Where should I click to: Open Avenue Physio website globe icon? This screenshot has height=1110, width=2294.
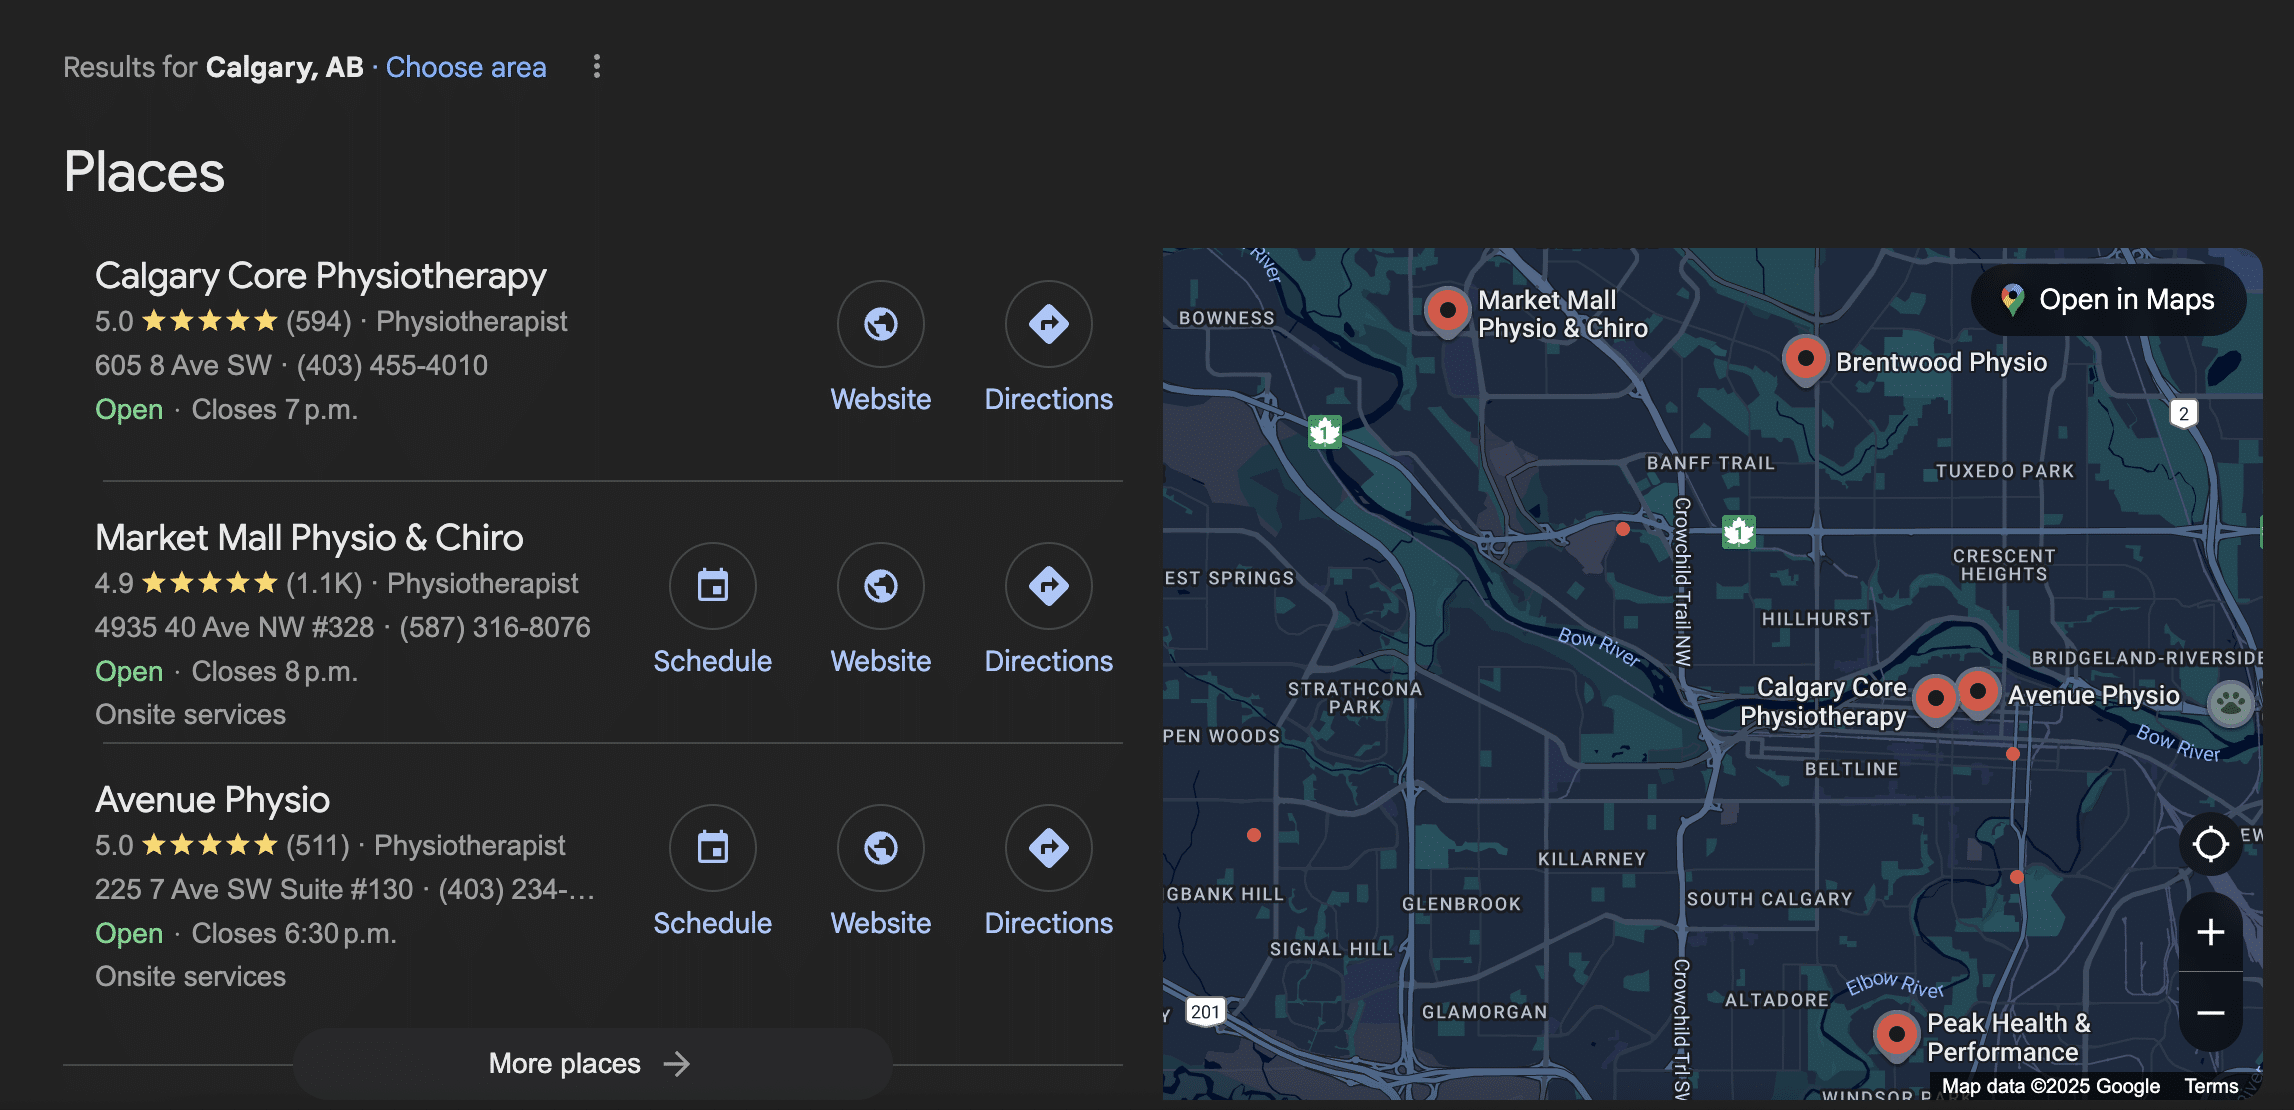click(x=881, y=848)
